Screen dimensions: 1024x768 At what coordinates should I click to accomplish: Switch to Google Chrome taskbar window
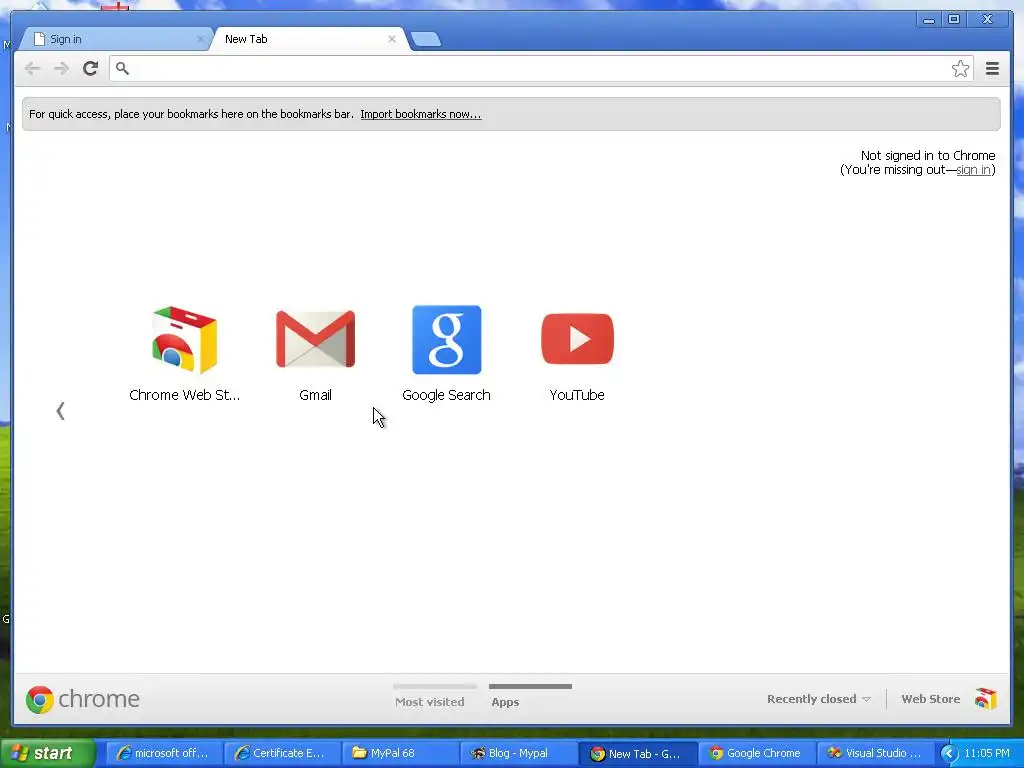(756, 753)
